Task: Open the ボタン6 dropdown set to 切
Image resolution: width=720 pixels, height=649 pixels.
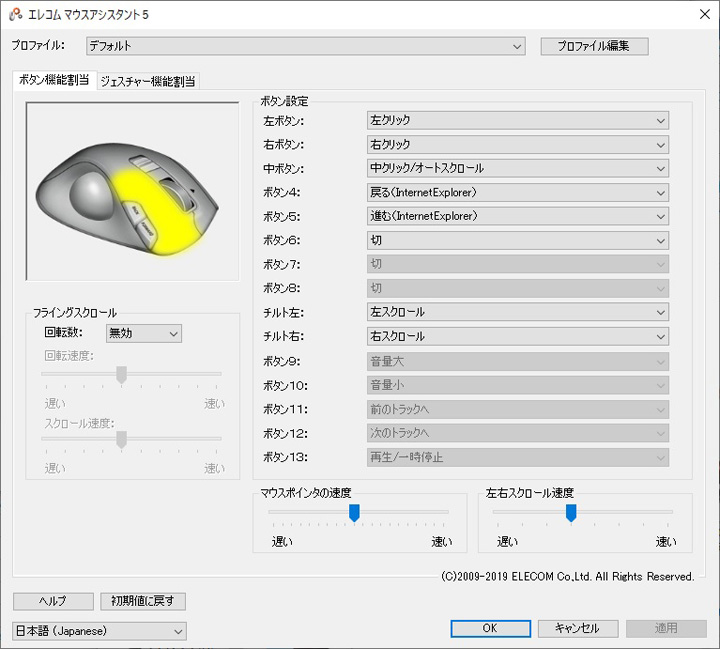Action: (517, 240)
